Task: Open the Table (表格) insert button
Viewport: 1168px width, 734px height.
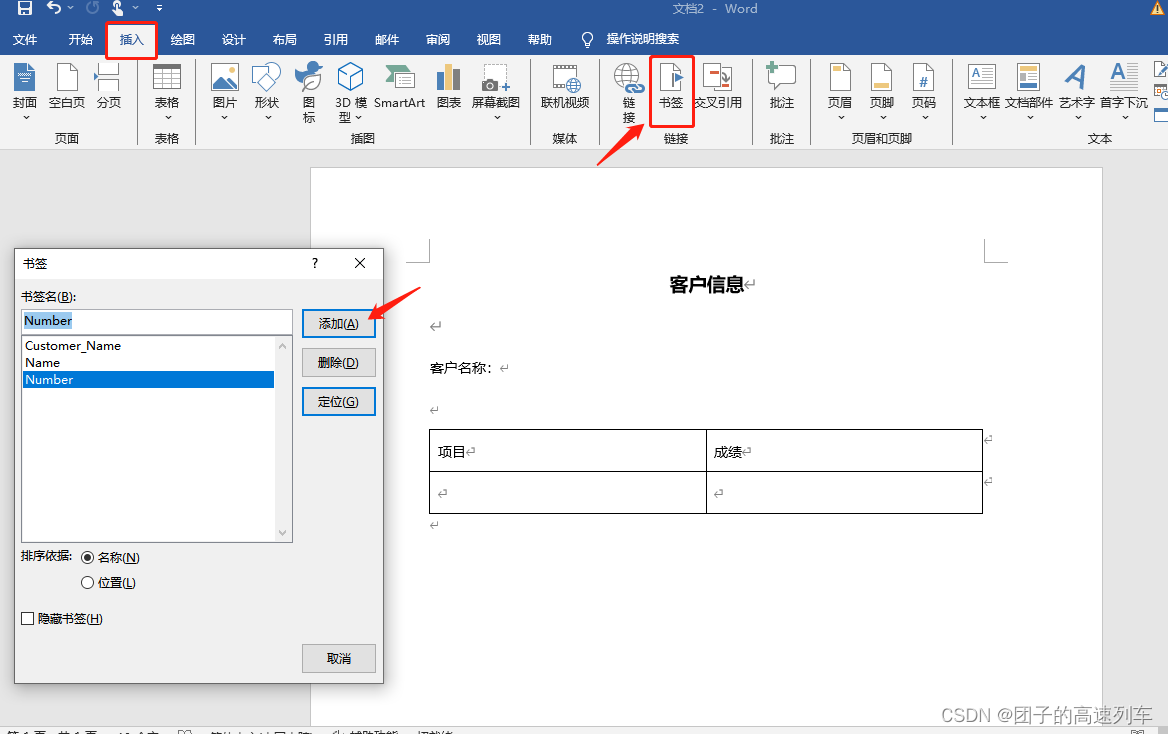Action: [x=166, y=92]
